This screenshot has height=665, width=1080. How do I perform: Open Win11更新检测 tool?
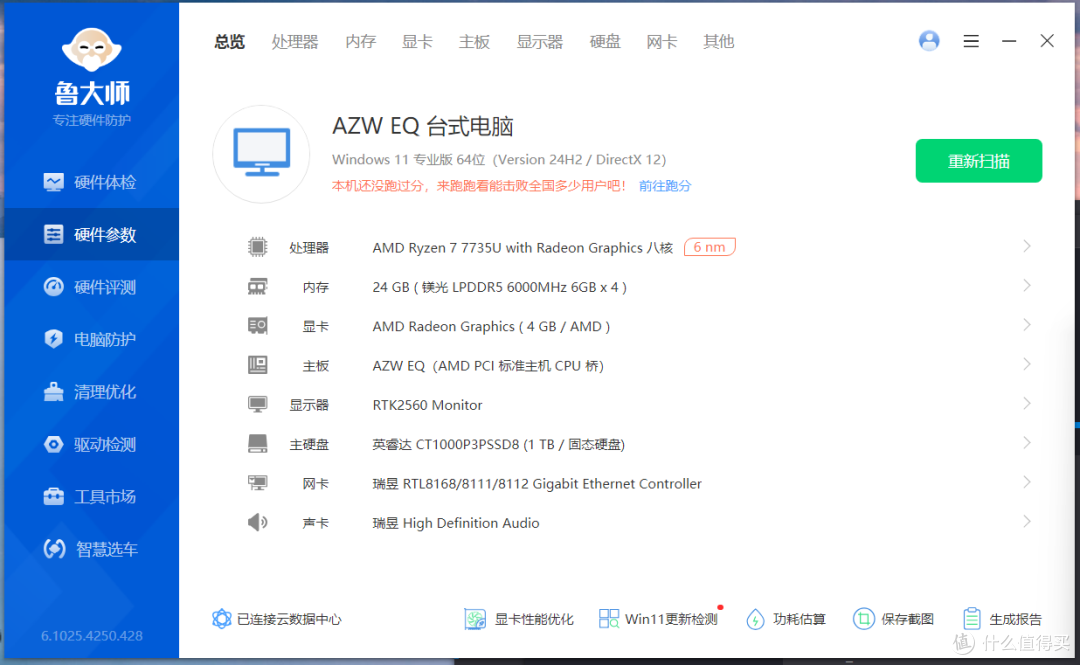pos(658,619)
